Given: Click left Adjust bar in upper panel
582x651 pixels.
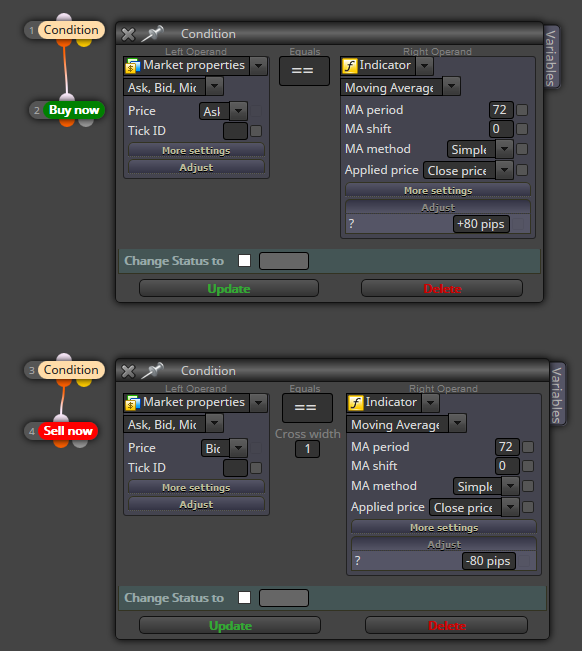Looking at the screenshot, I should click(196, 167).
